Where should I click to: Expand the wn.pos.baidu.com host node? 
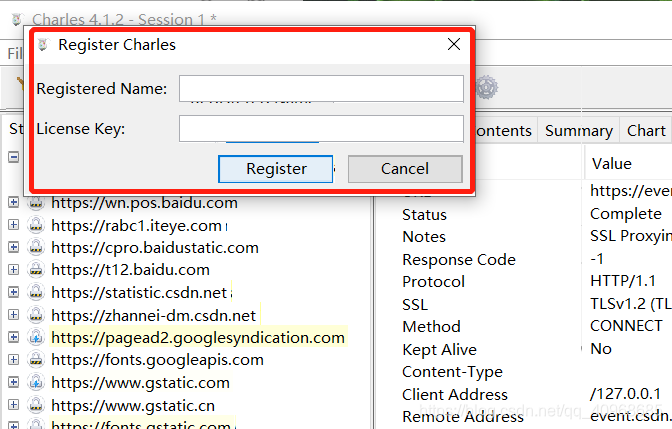tap(14, 202)
